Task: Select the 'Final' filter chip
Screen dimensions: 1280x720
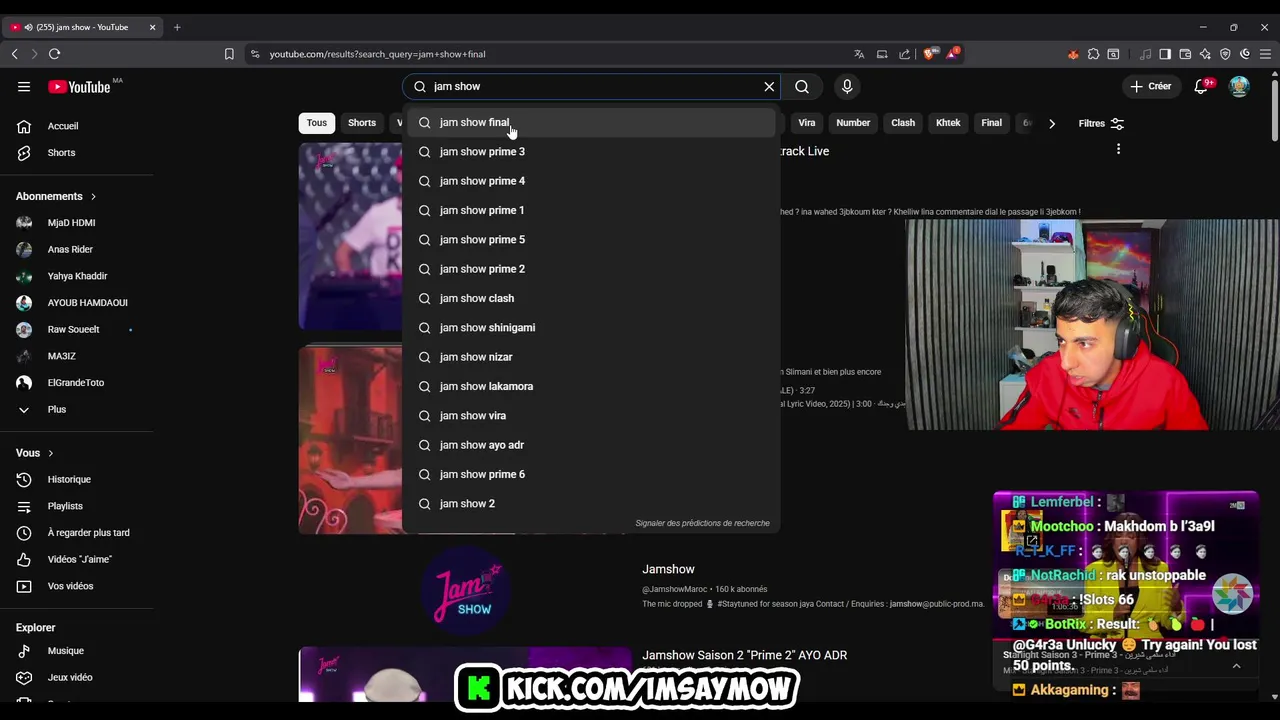Action: tap(992, 123)
